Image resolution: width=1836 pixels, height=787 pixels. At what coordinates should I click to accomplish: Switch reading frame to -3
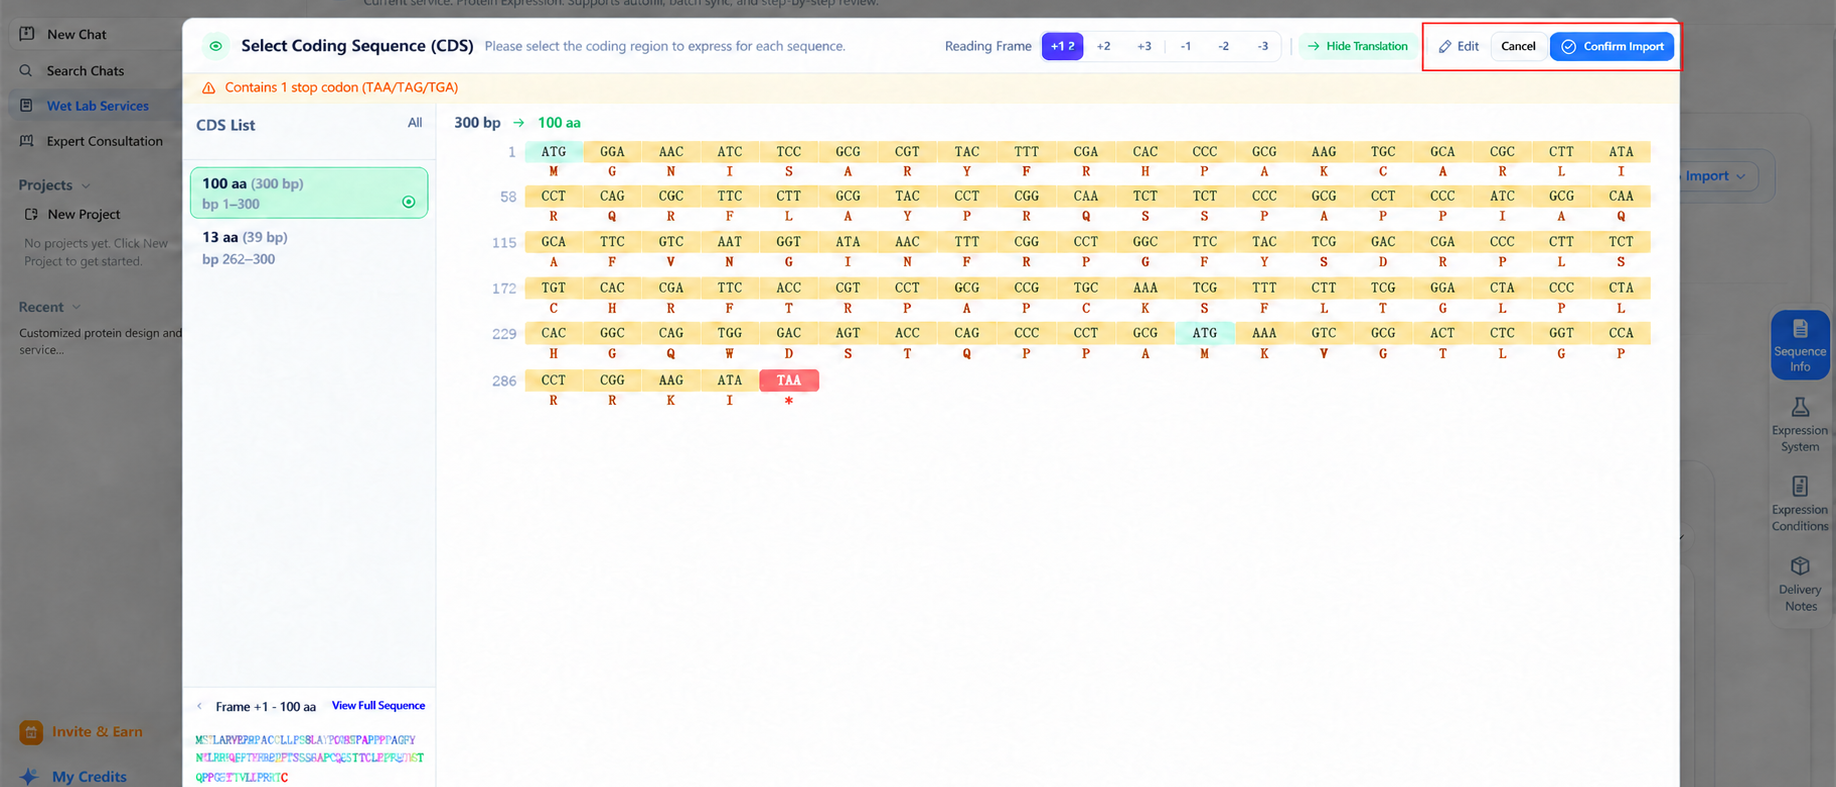tap(1262, 46)
